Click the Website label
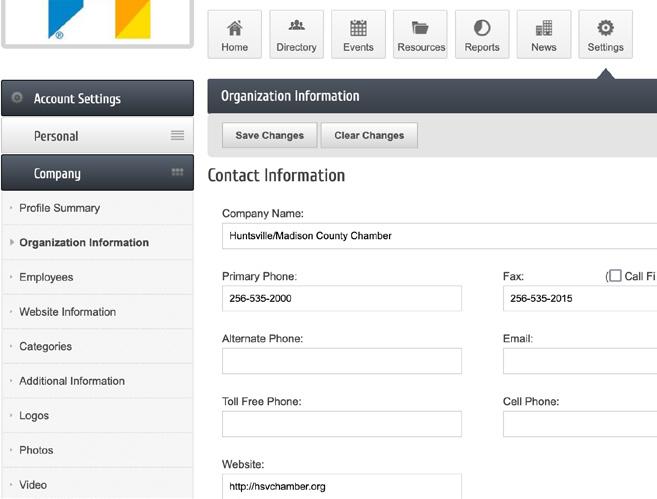Image resolution: width=657 pixels, height=499 pixels. [243, 464]
